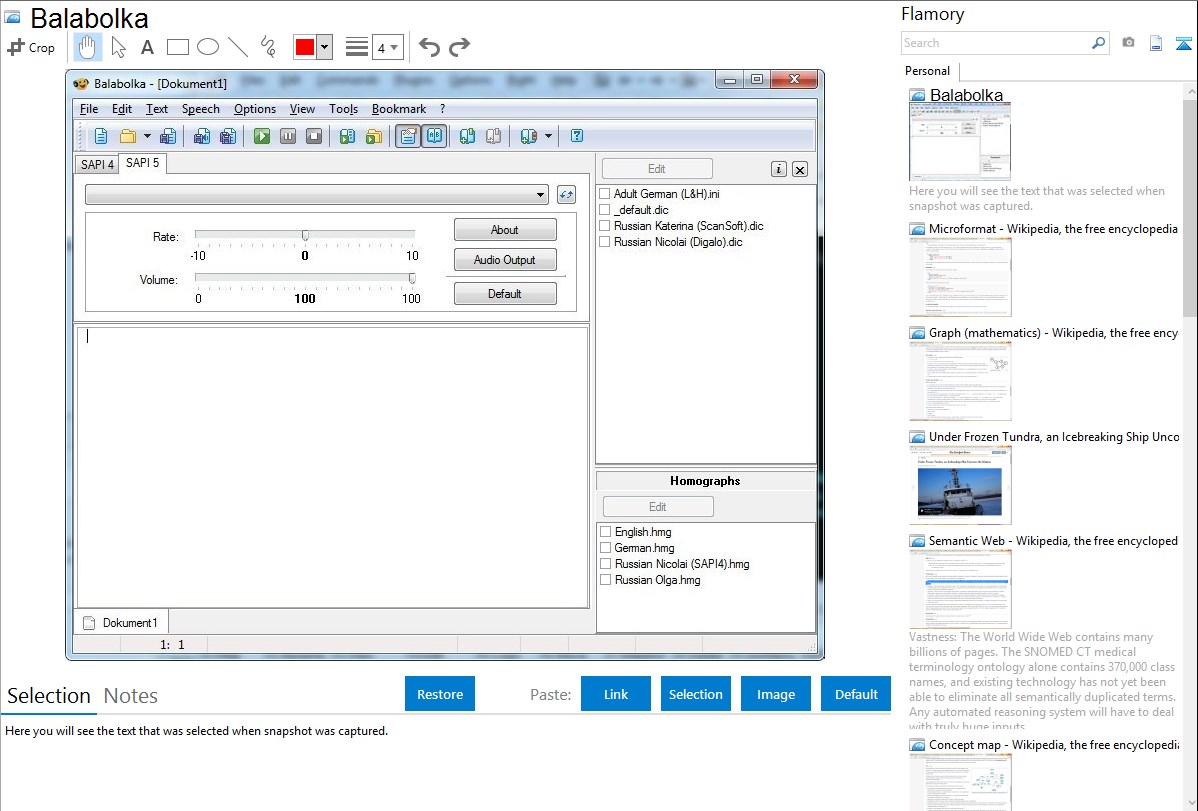Image resolution: width=1198 pixels, height=811 pixels.
Task: Select the ellipse drawing tool
Action: click(x=208, y=47)
